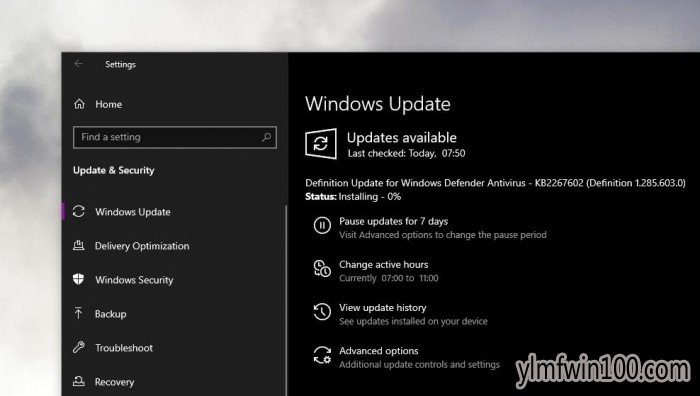The width and height of the screenshot is (700, 396).
Task: Click the Windows Update page title
Action: coord(378,104)
